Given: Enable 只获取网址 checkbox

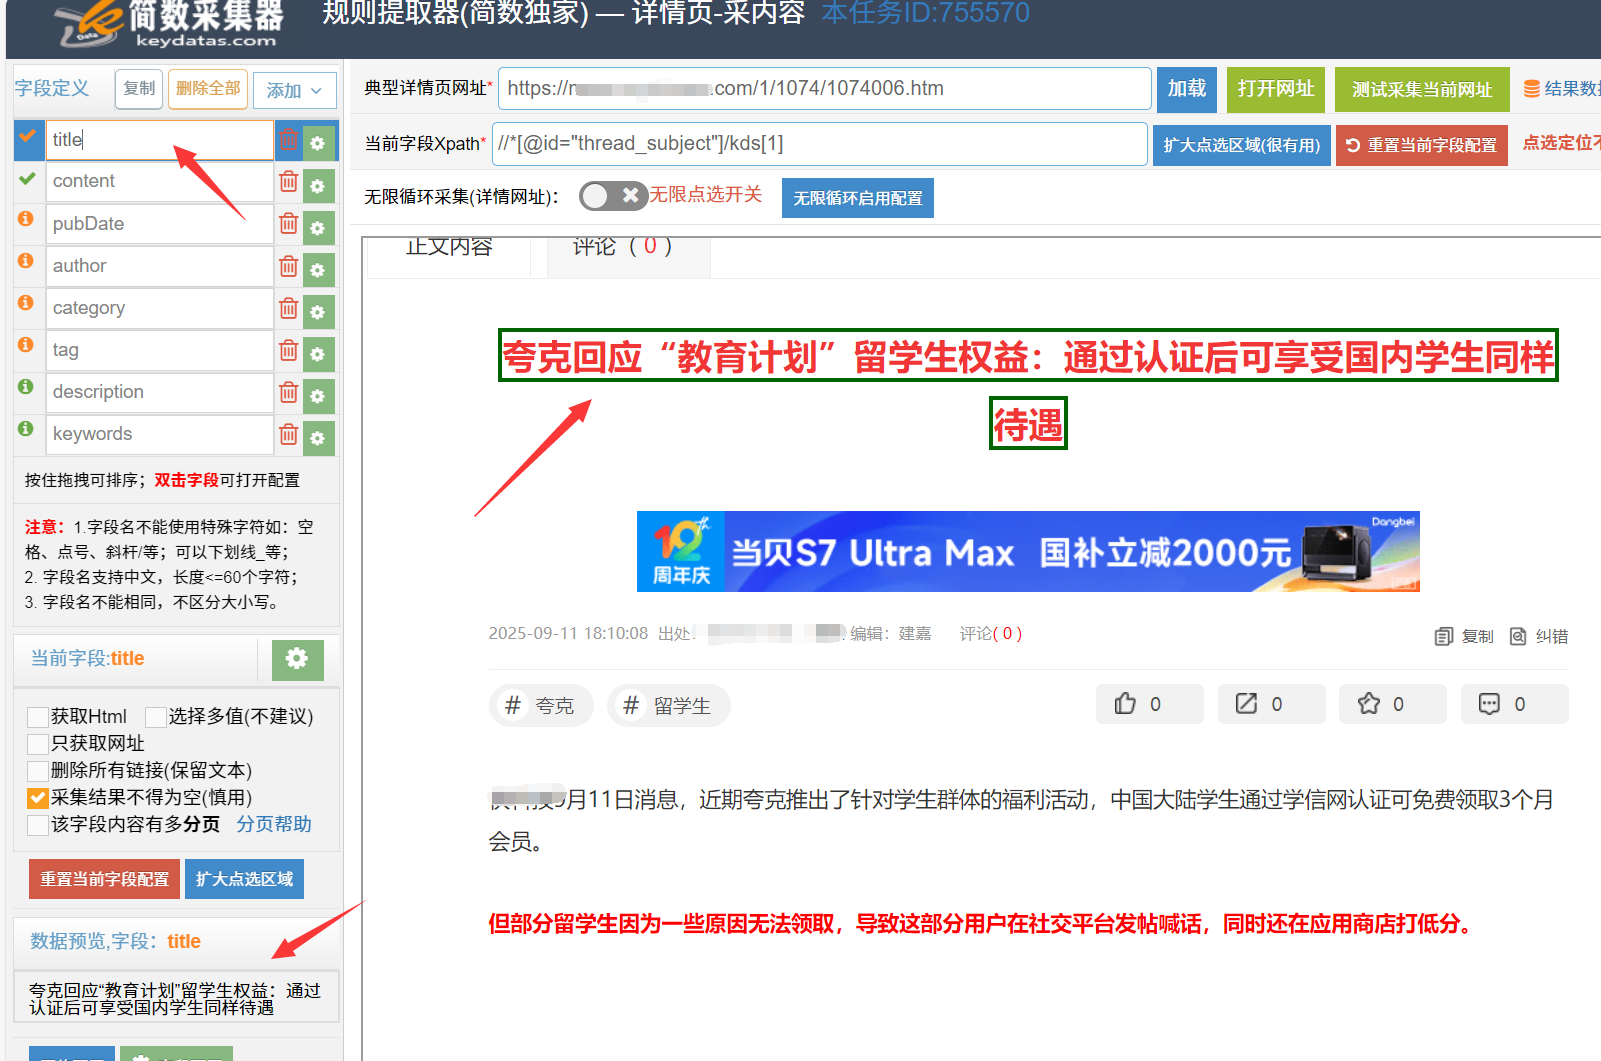Looking at the screenshot, I should [38, 744].
